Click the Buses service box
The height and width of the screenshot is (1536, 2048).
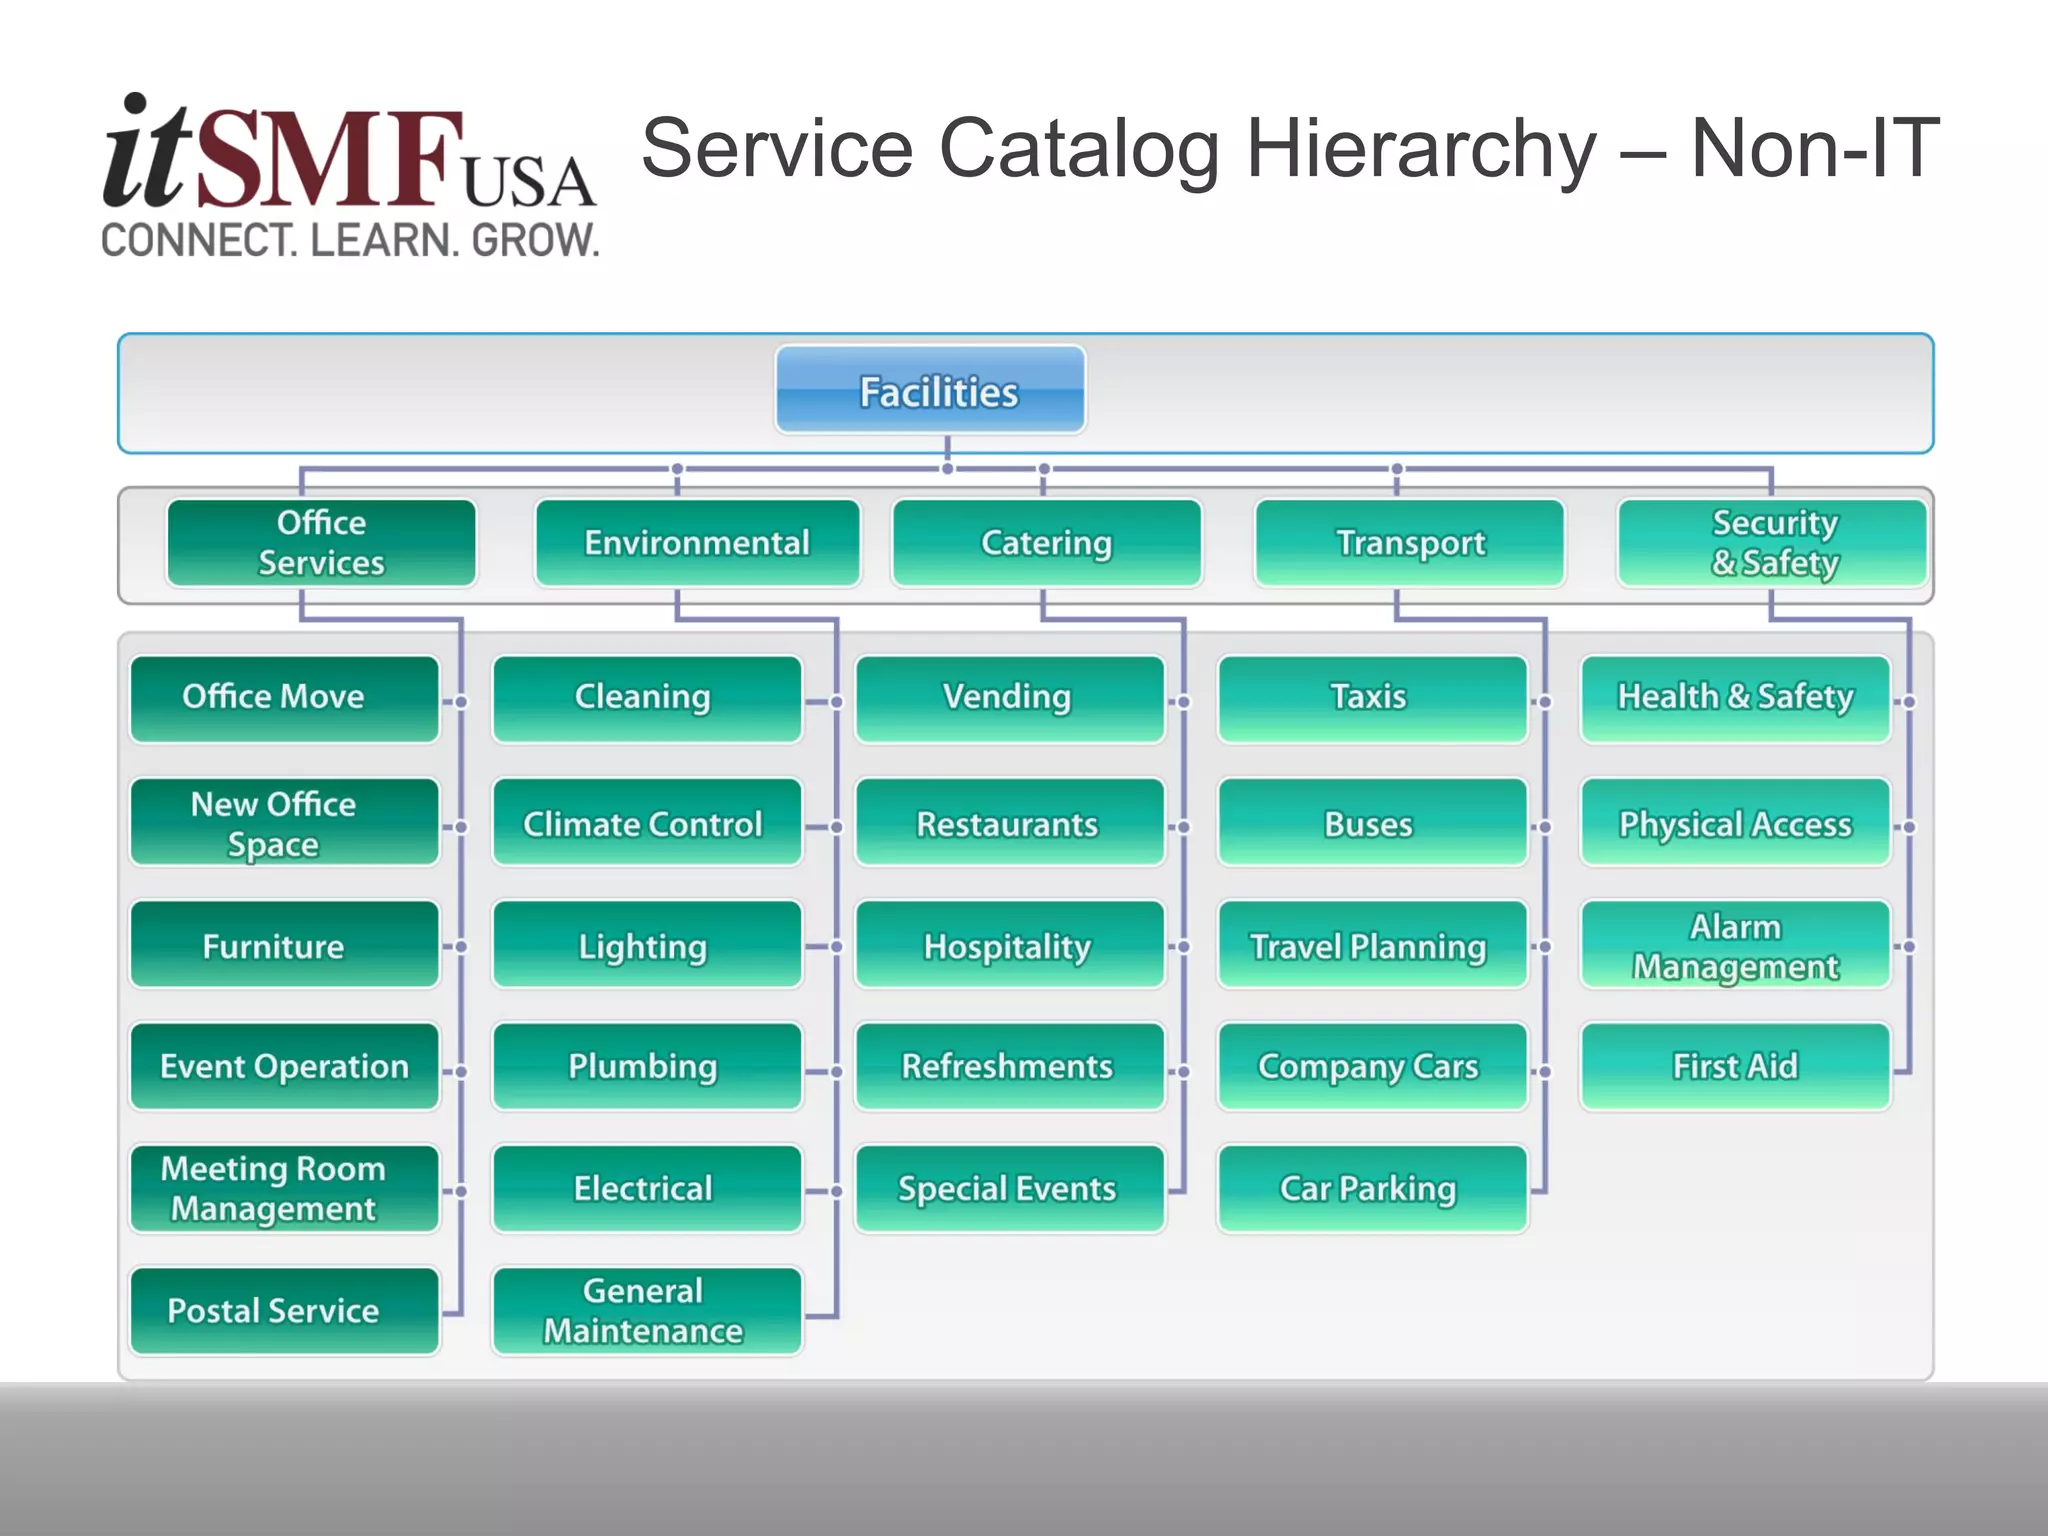(x=1373, y=822)
